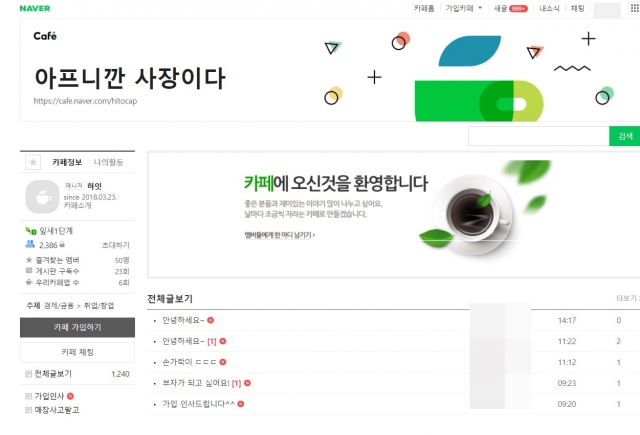
Task: Click the members count people icon
Action: [x=30, y=244]
